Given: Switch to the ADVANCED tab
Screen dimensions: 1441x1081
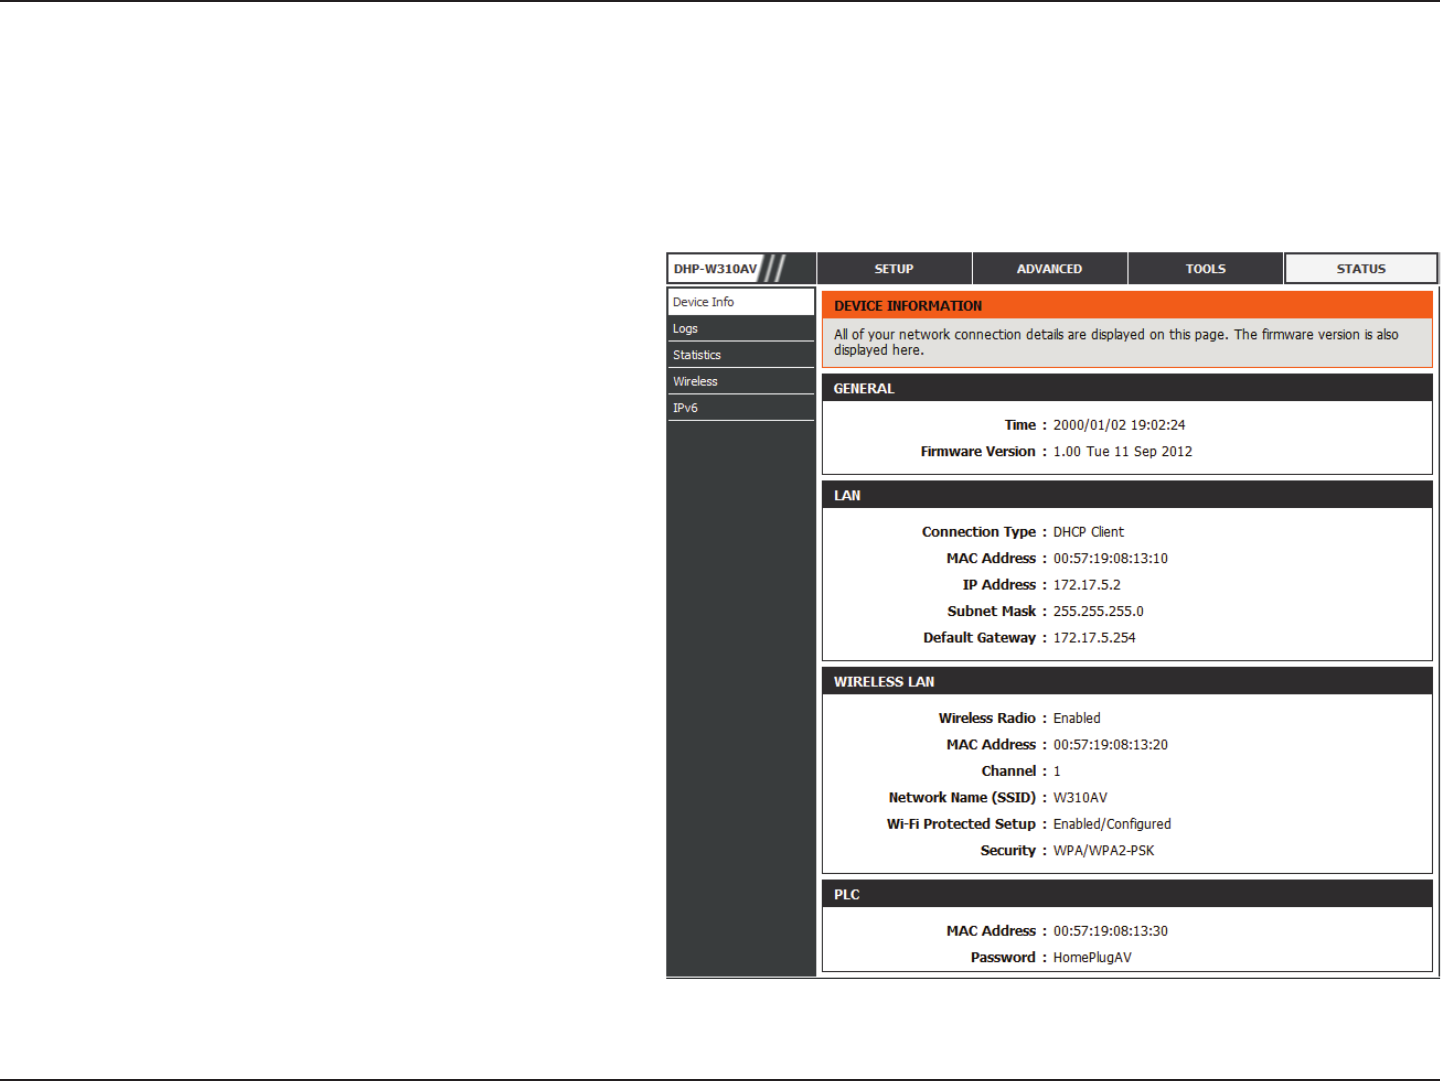Looking at the screenshot, I should click(1049, 269).
